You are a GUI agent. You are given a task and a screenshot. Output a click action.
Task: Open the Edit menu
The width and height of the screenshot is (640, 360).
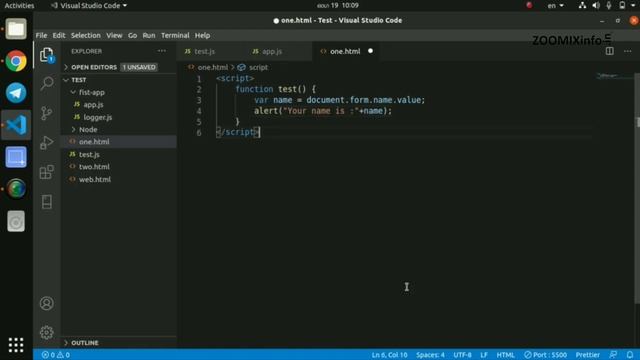tap(59, 36)
